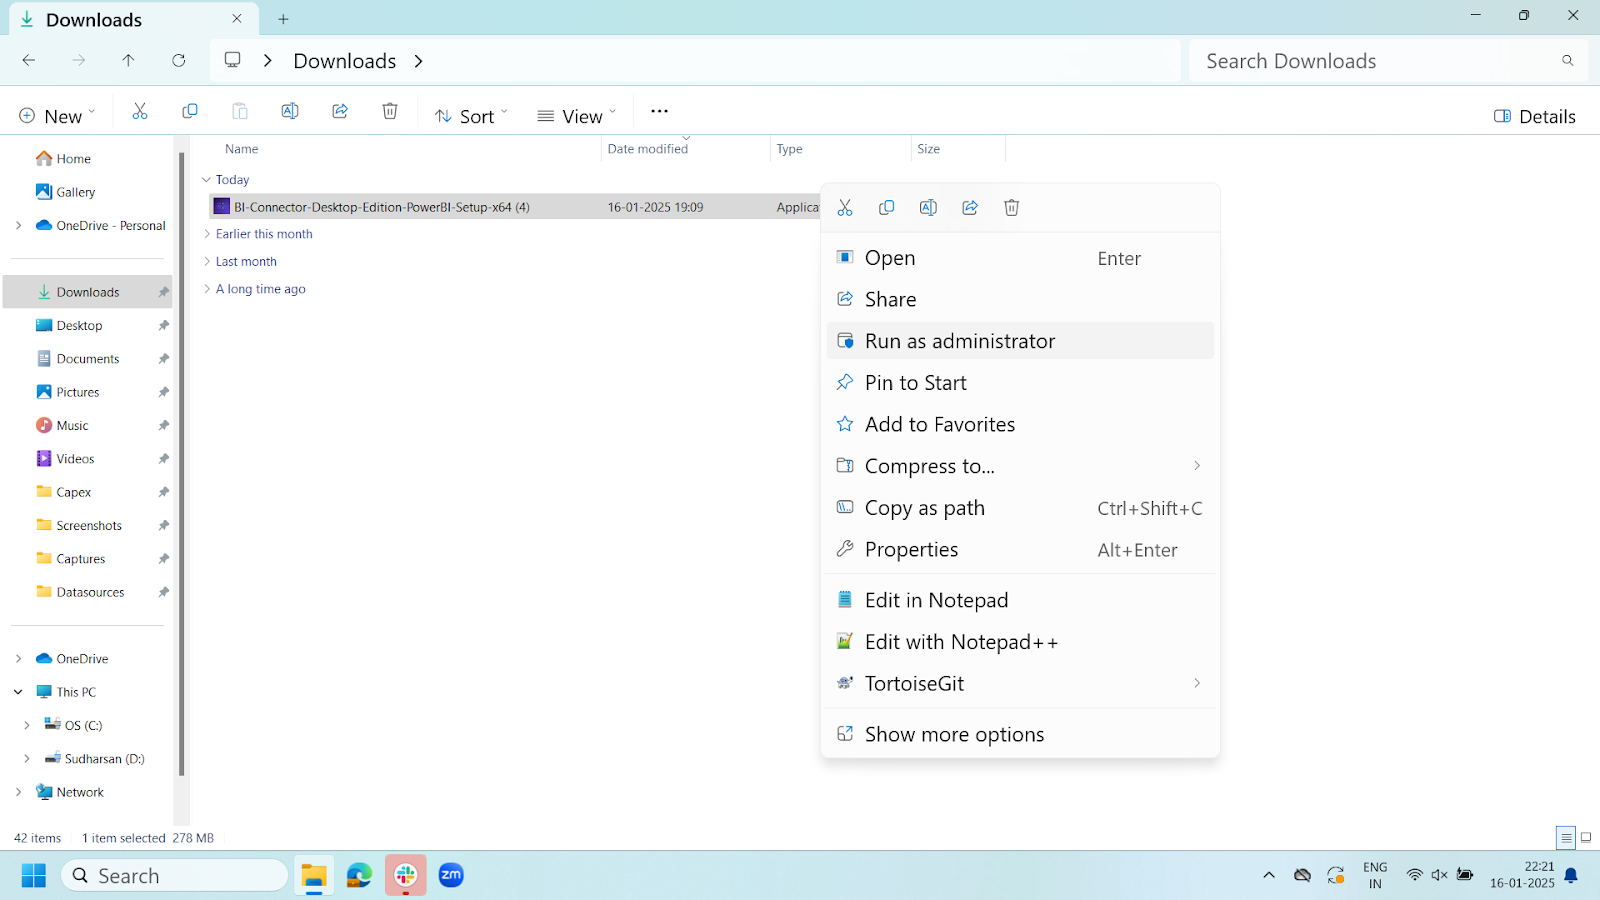Open Microsoft Edge from the taskbar
1600x900 pixels.
coord(359,876)
